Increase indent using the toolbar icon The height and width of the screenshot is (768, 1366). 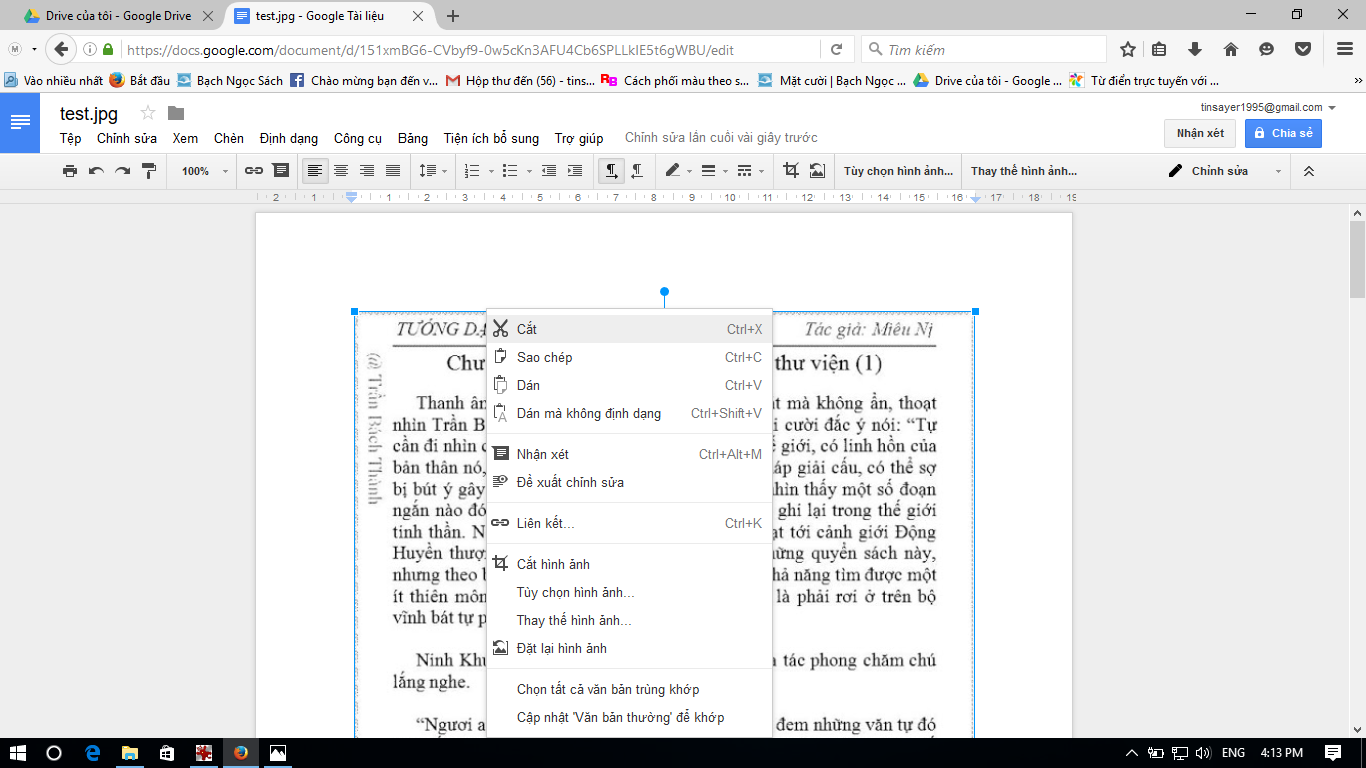(575, 171)
